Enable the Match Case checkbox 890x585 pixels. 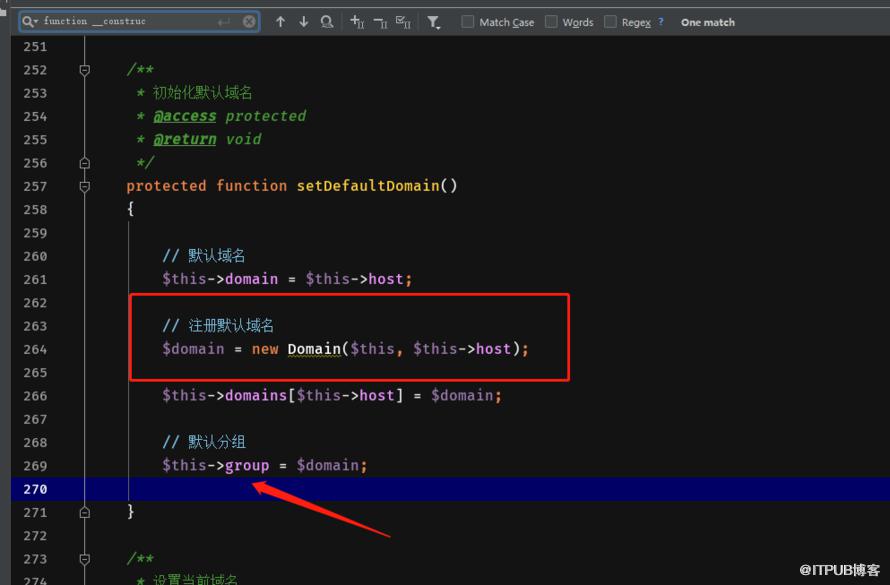tap(468, 22)
